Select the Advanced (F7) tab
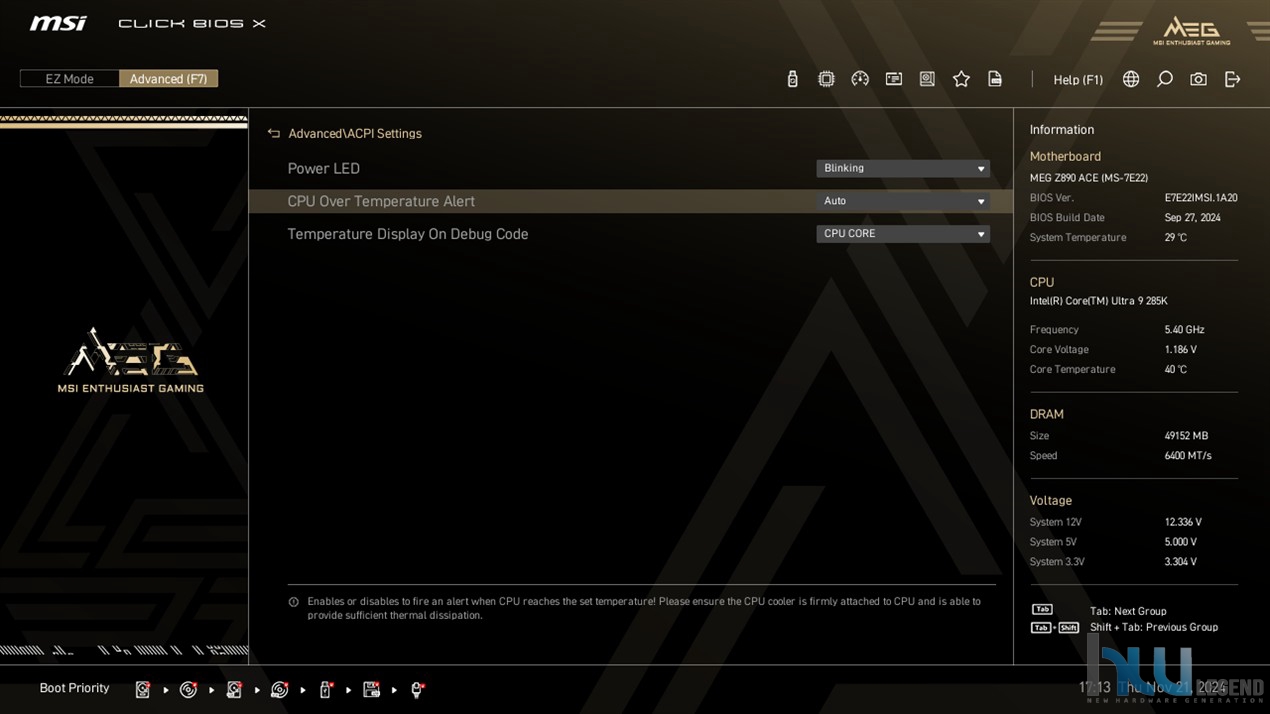1270x714 pixels. point(168,79)
